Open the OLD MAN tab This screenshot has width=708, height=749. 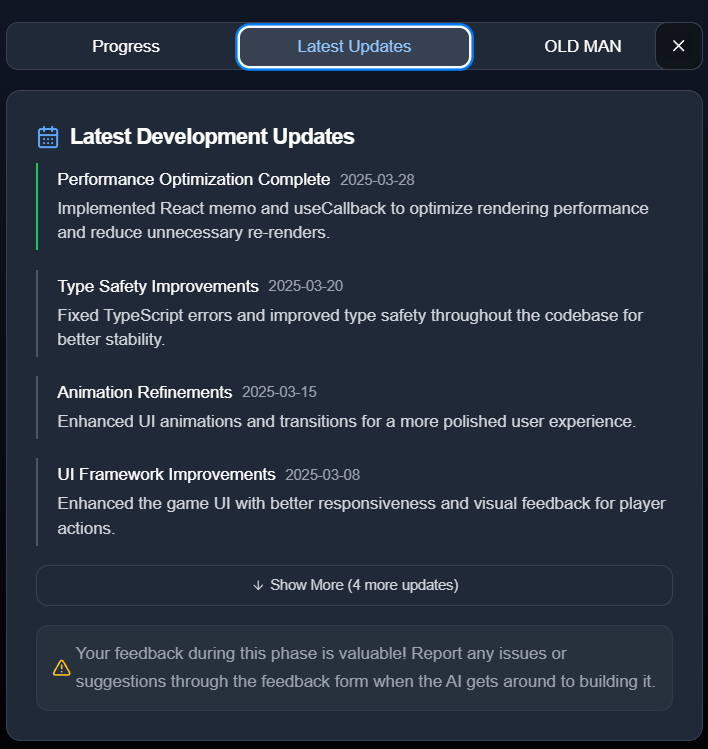click(x=582, y=46)
